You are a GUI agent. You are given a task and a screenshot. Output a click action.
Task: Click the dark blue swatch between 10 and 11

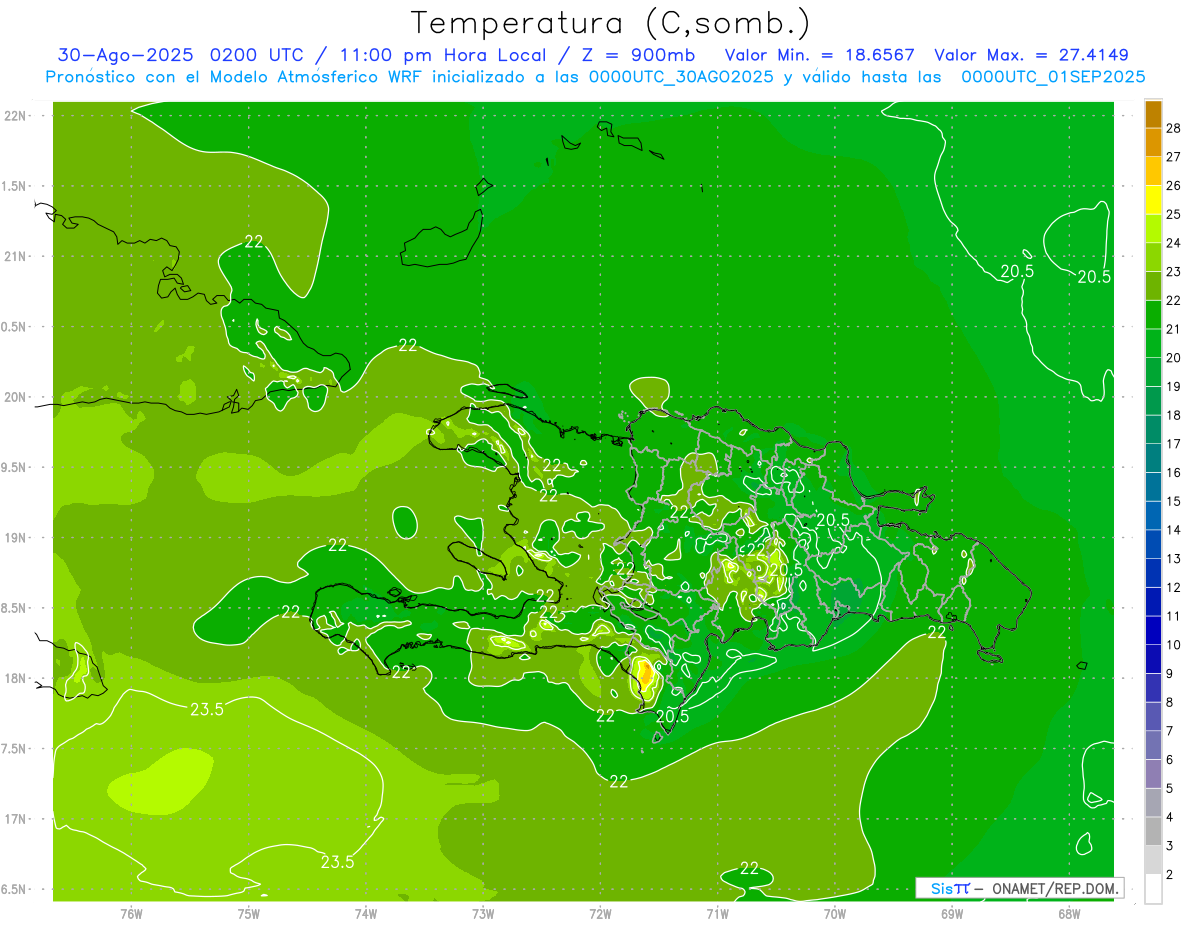click(1153, 630)
